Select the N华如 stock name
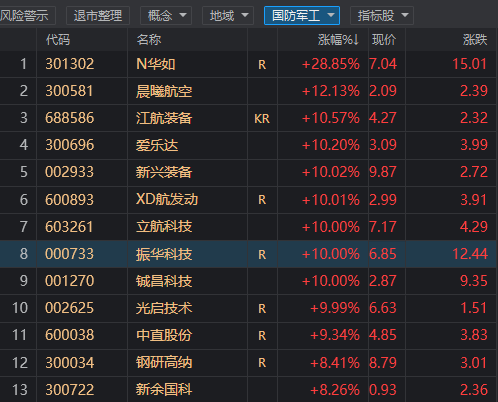Image resolution: width=498 pixels, height=402 pixels. click(156, 64)
